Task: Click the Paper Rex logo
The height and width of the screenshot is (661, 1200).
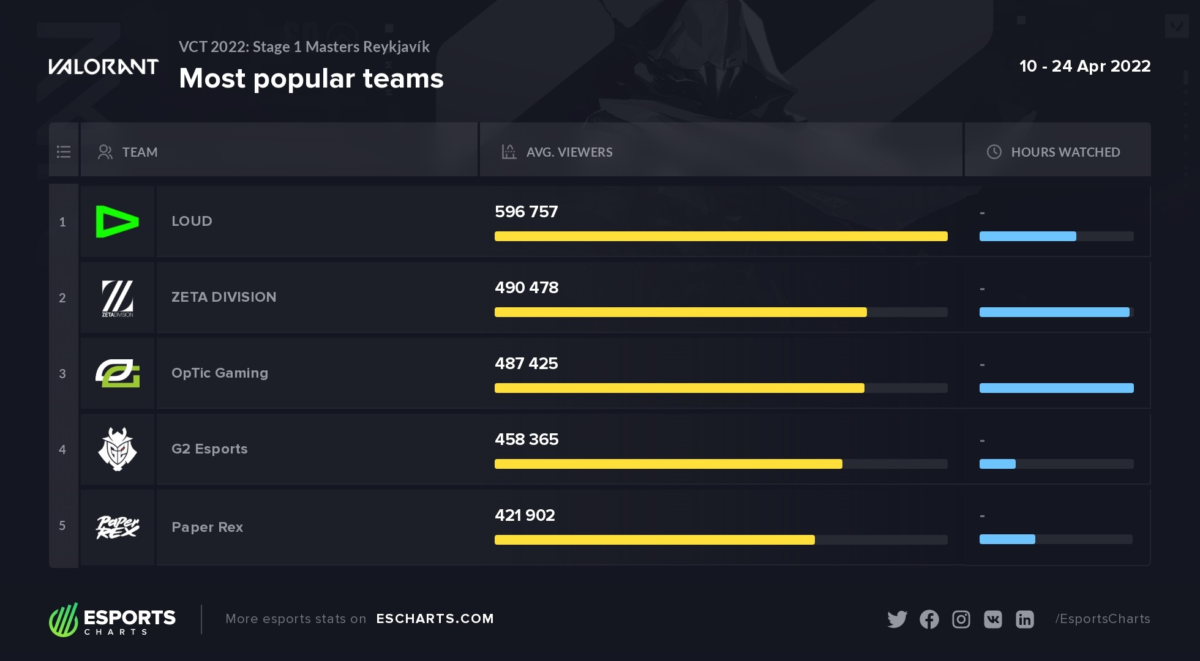Action: point(117,526)
